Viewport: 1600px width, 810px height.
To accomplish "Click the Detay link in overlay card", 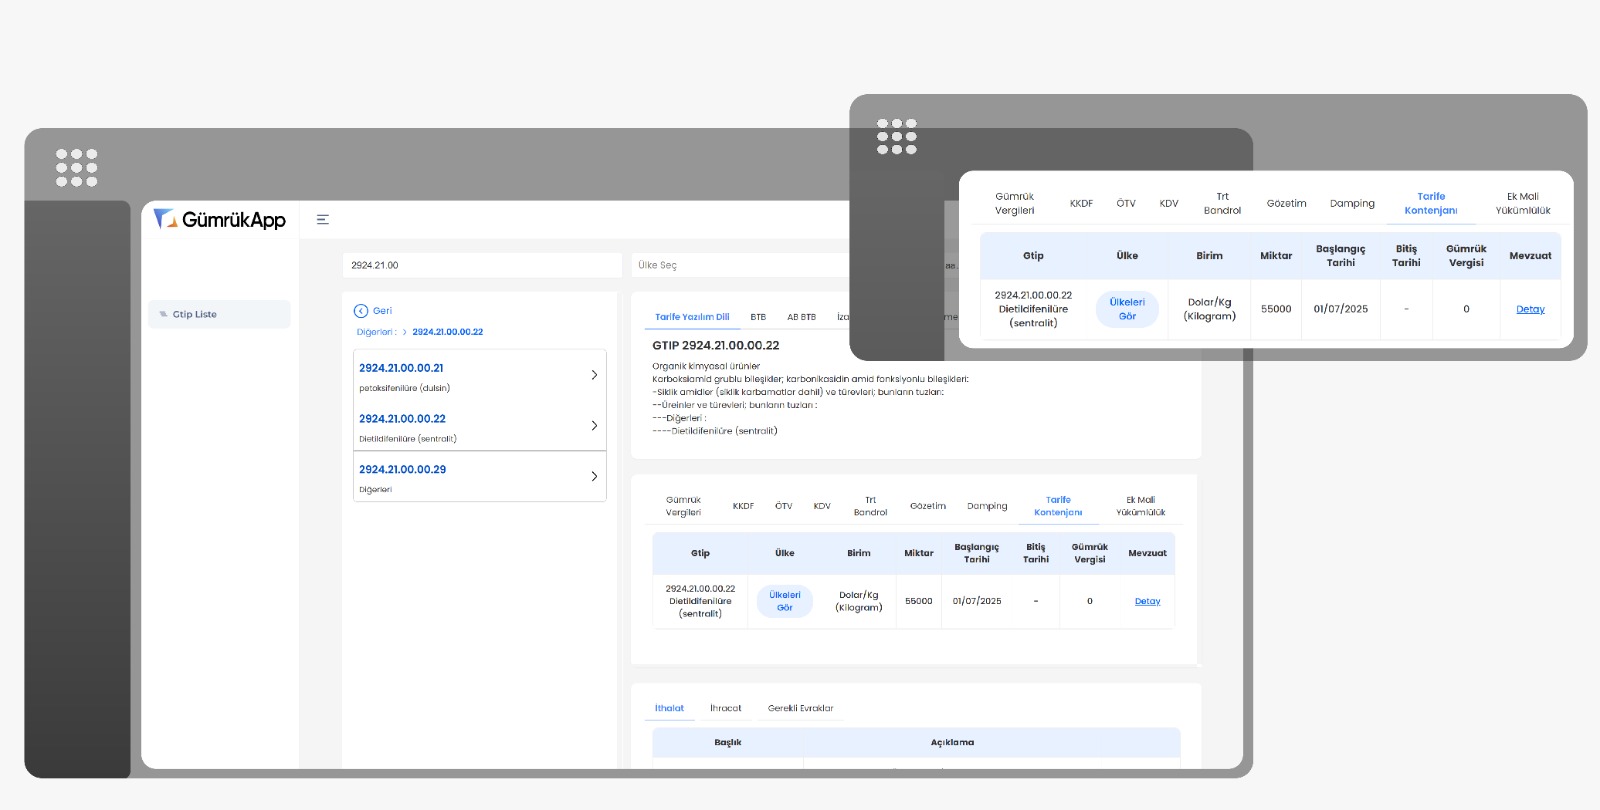I will tap(1530, 309).
